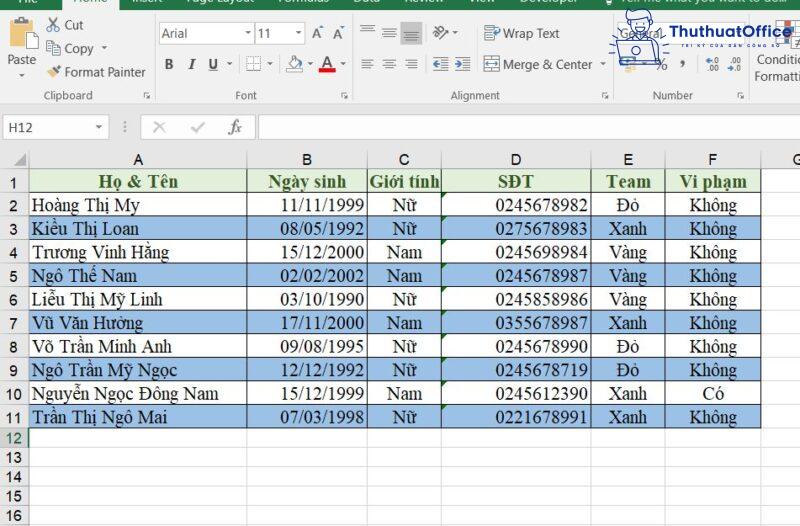The height and width of the screenshot is (526, 800).
Task: Cancel formula entry with X
Action: (159, 127)
